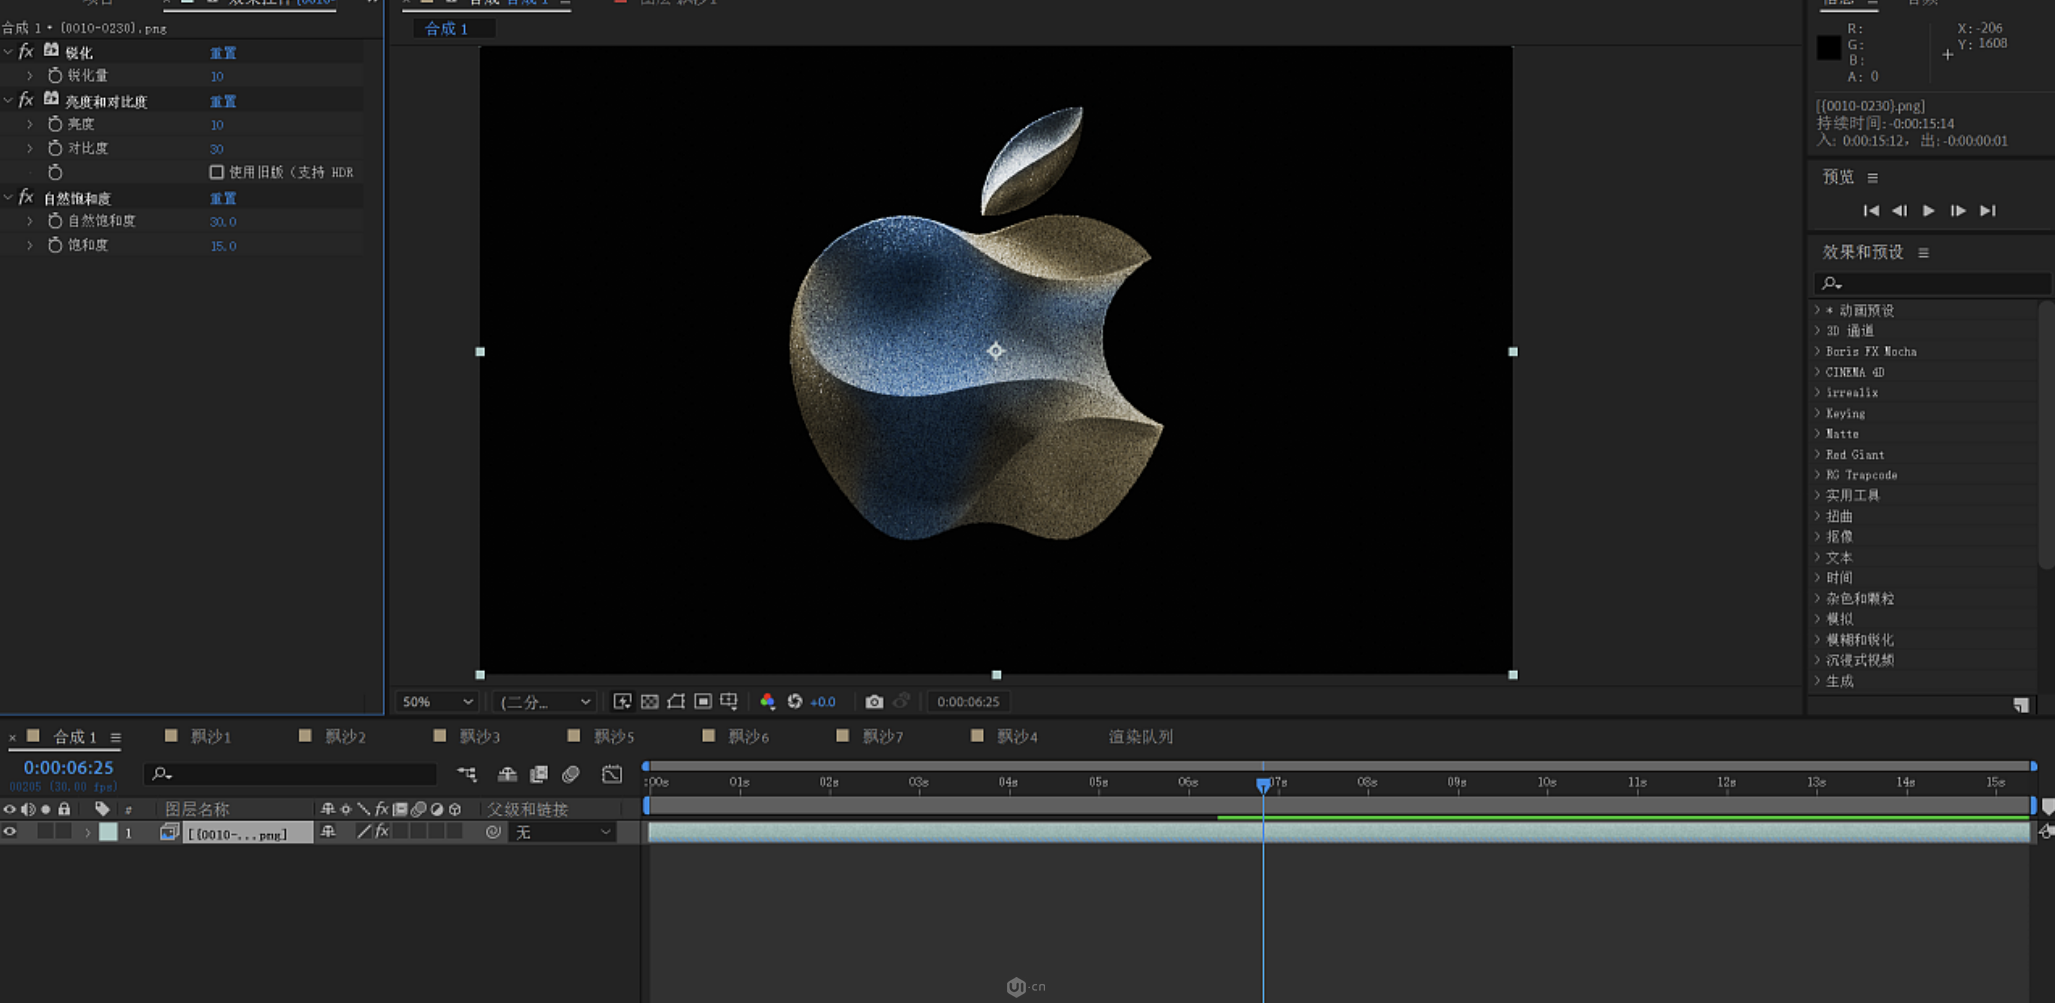2055x1003 pixels.
Task: Hide layer 1 with its eye toggle
Action: click(9, 832)
